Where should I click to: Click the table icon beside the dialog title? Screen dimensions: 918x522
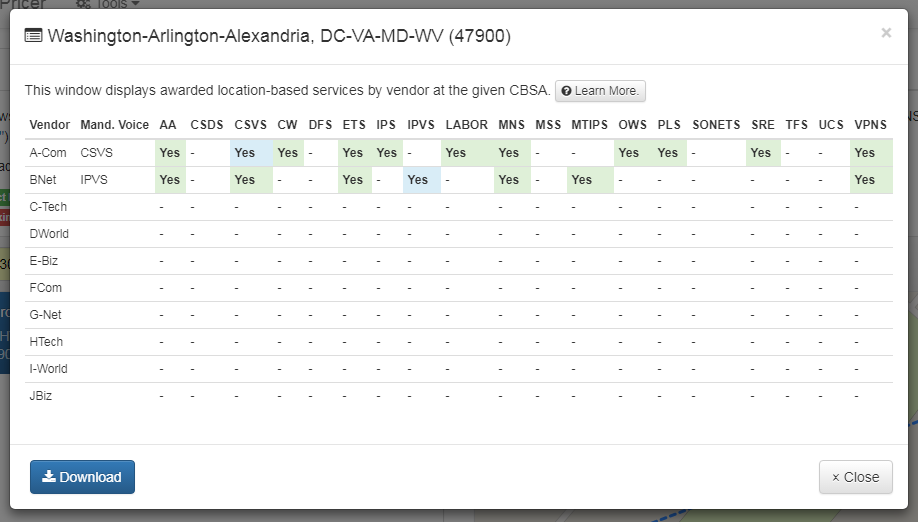click(x=33, y=37)
